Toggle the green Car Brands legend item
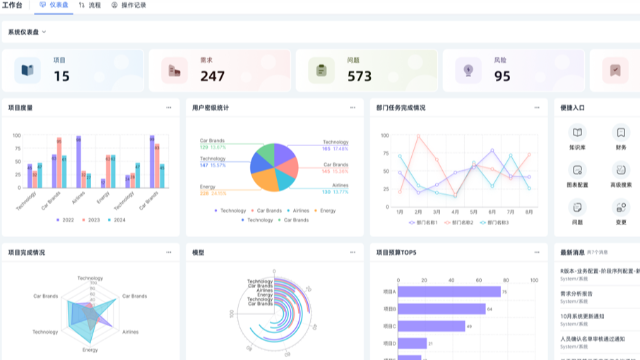The width and height of the screenshot is (640, 360). 293,220
